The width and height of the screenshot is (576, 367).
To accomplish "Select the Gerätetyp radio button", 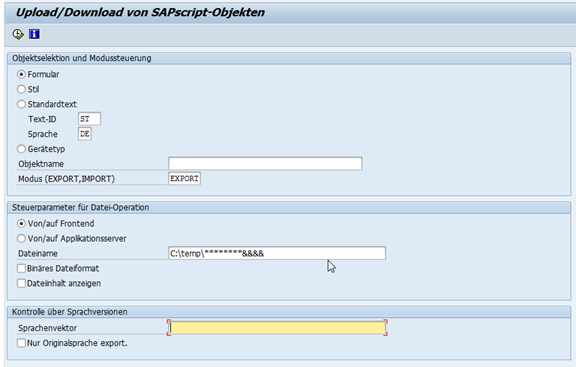I will click(x=21, y=149).
